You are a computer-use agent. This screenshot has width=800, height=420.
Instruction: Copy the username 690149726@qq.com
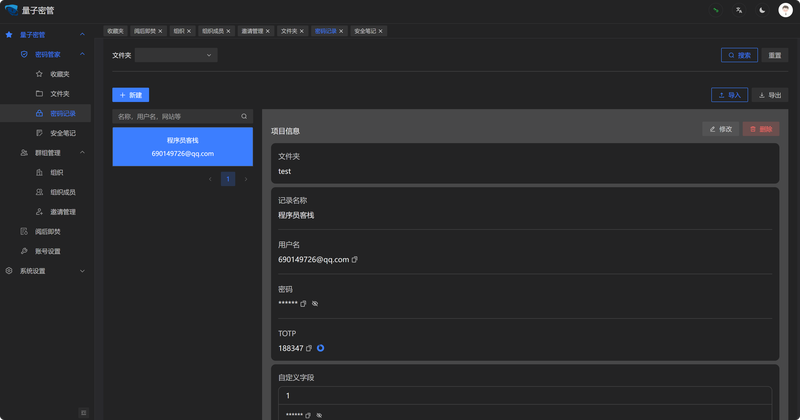[355, 259]
